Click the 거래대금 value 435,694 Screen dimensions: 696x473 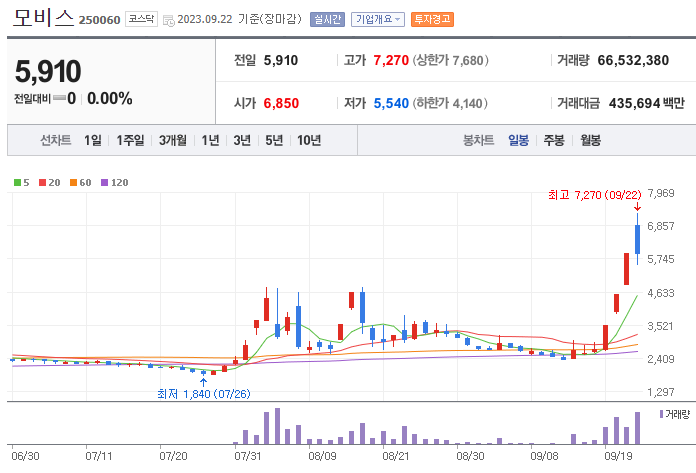point(635,103)
